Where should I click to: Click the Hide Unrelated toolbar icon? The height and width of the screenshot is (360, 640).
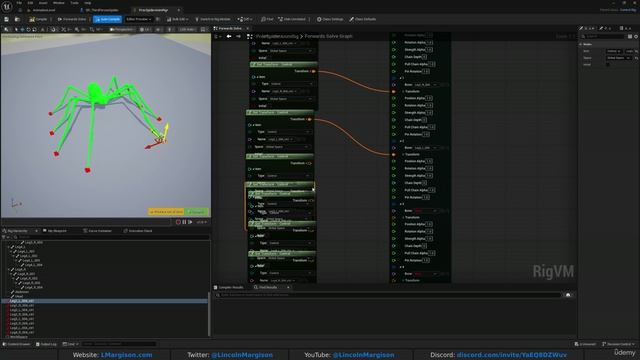(x=292, y=19)
